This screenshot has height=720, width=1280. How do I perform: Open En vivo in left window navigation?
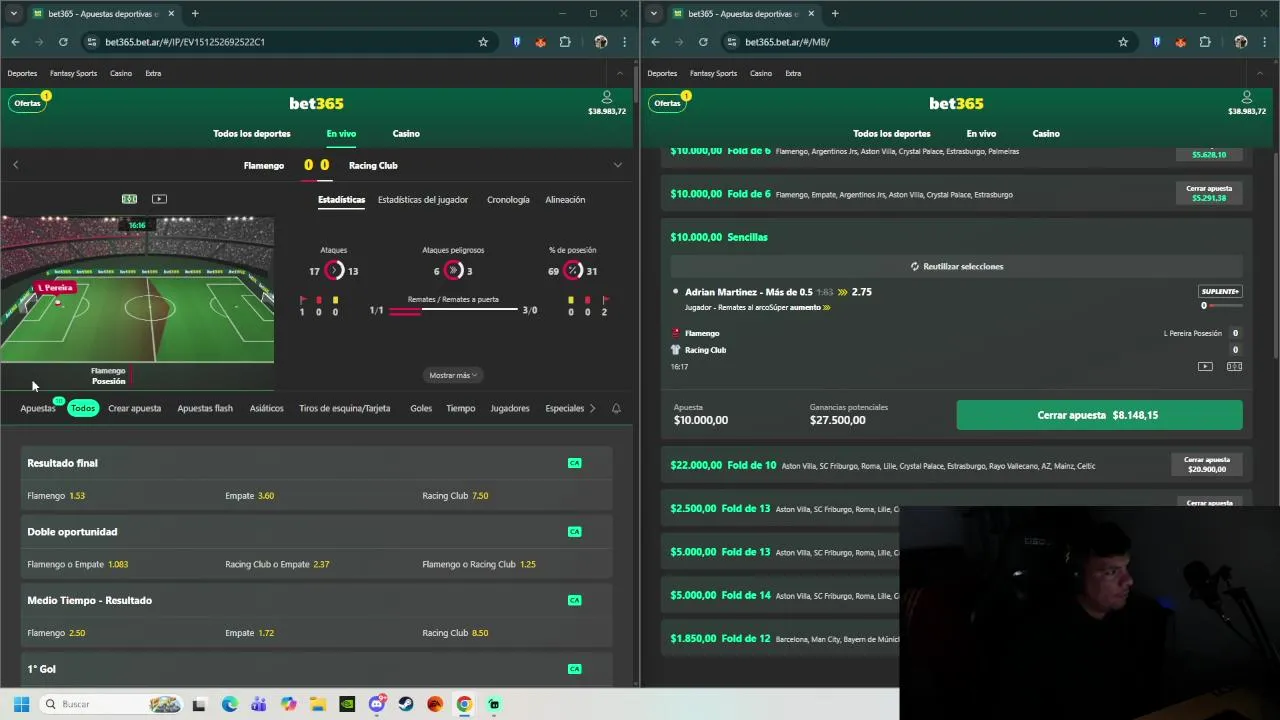[x=341, y=133]
